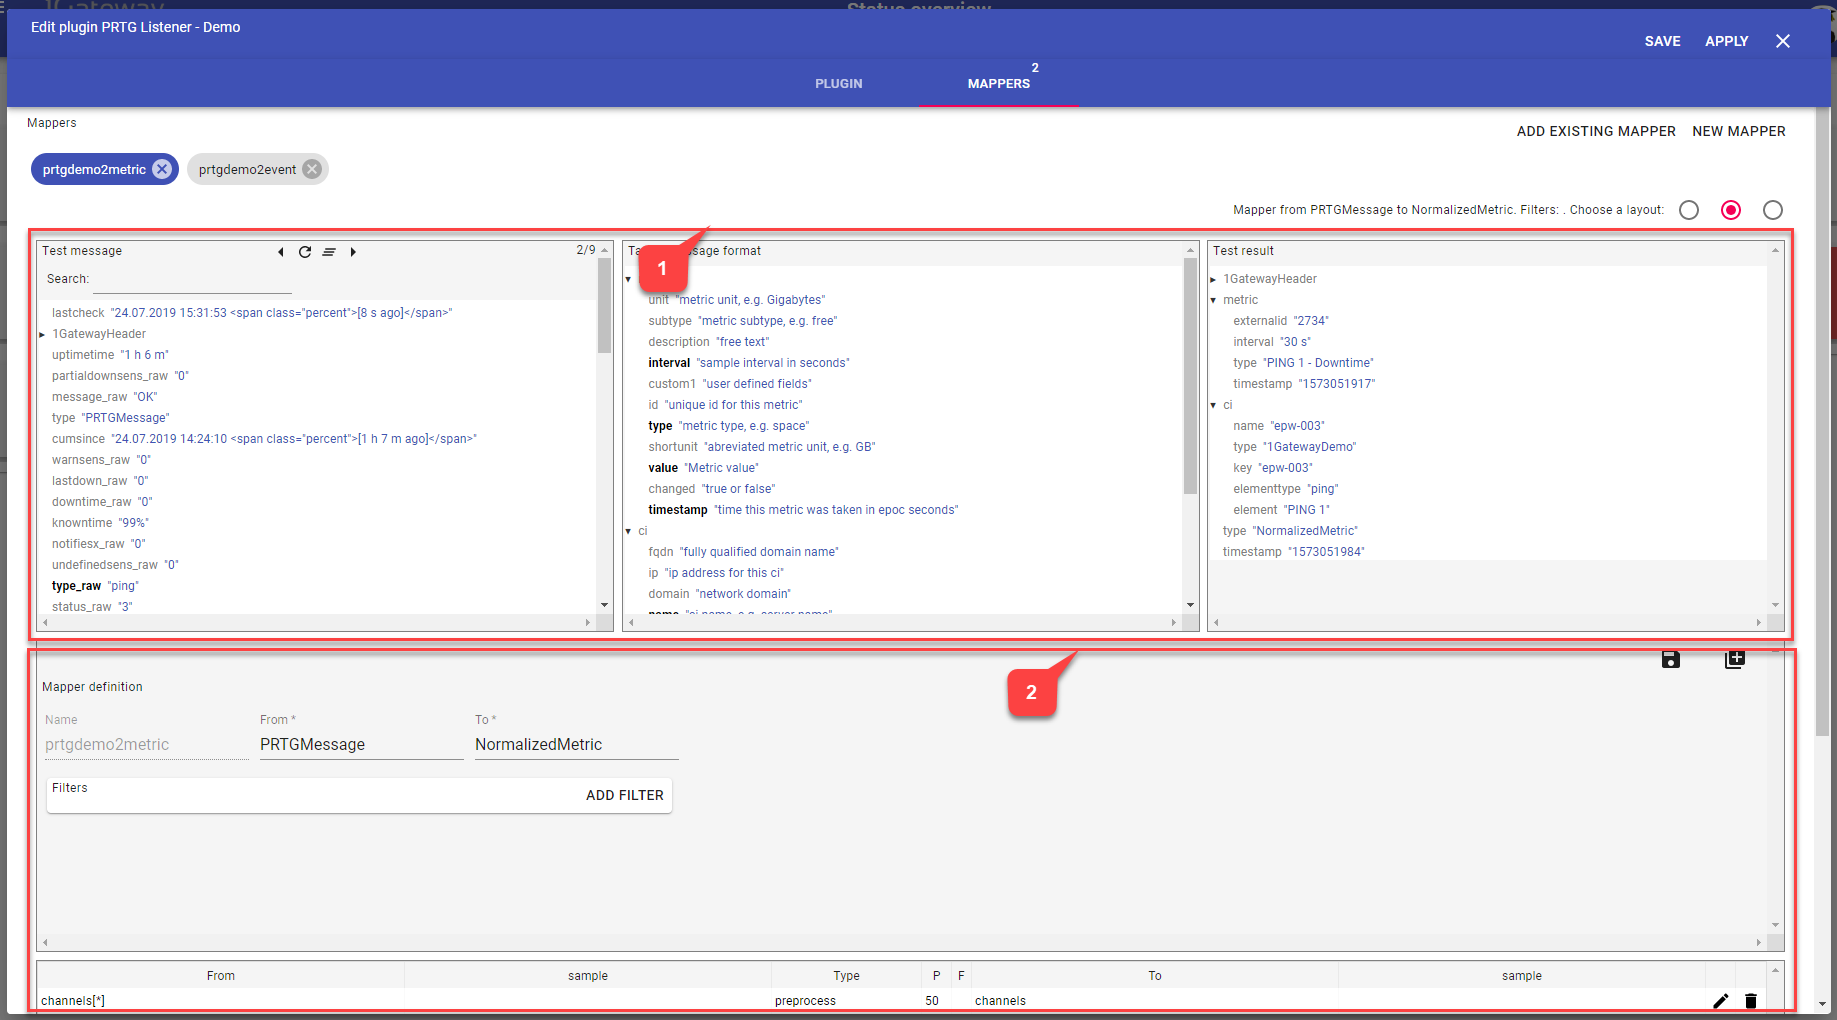
Task: Click the add-copy mapper icon
Action: (x=1735, y=659)
